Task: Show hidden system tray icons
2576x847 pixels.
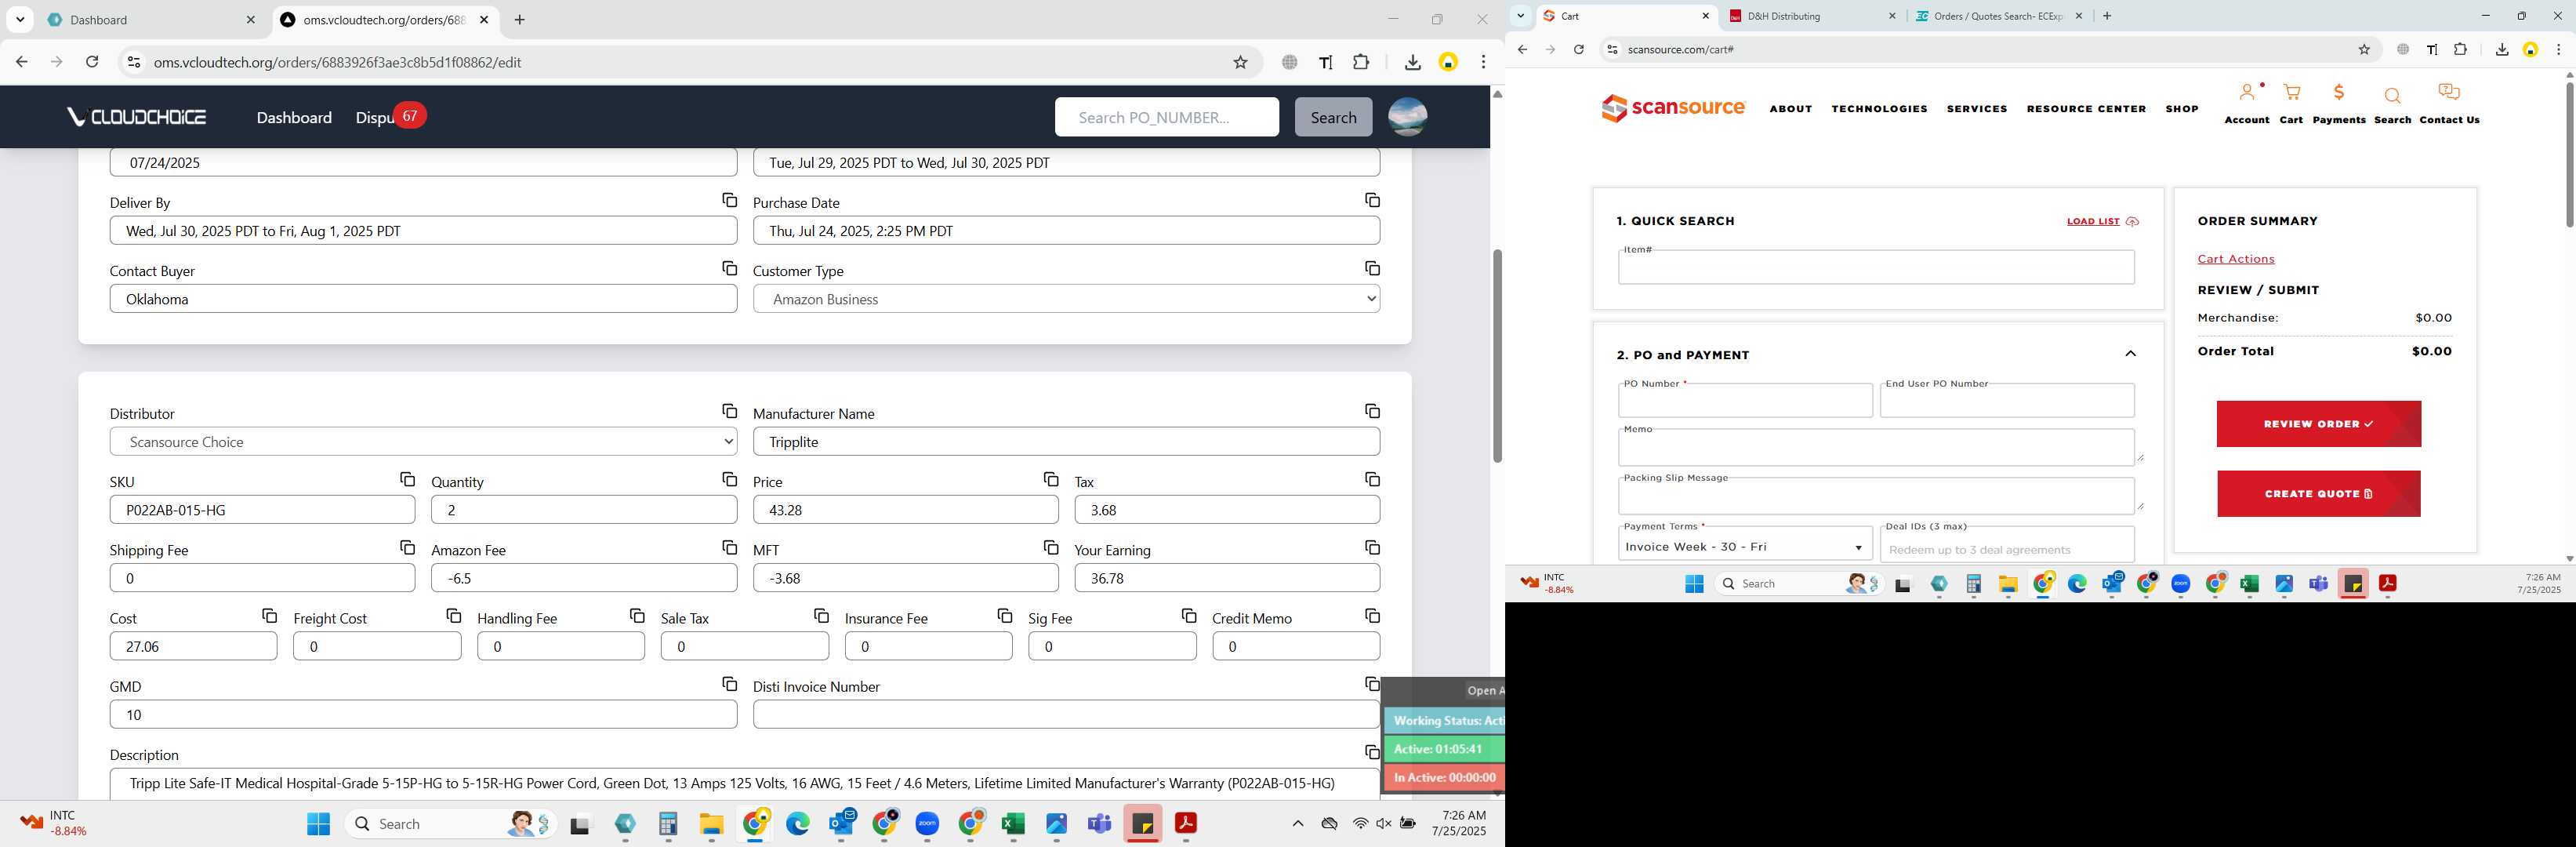Action: tap(1297, 824)
